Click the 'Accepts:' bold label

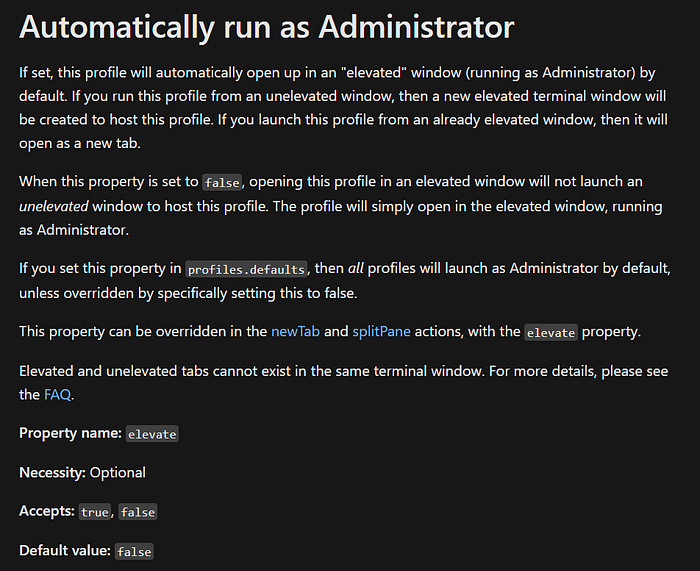pos(47,511)
